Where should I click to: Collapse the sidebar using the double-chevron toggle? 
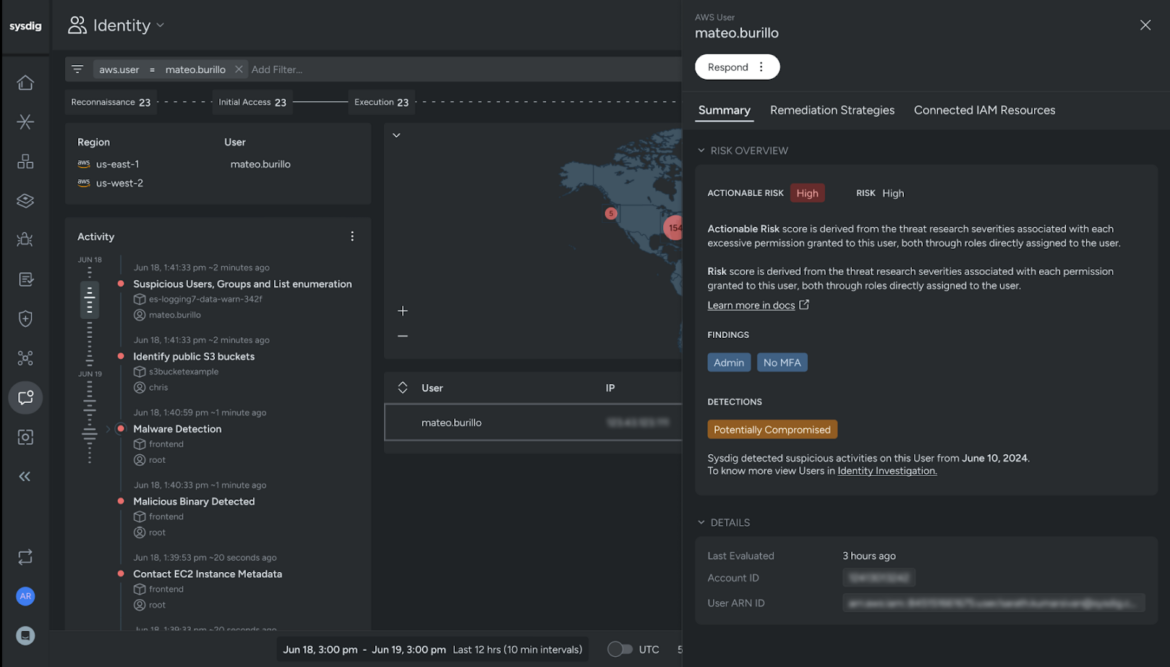pos(25,476)
